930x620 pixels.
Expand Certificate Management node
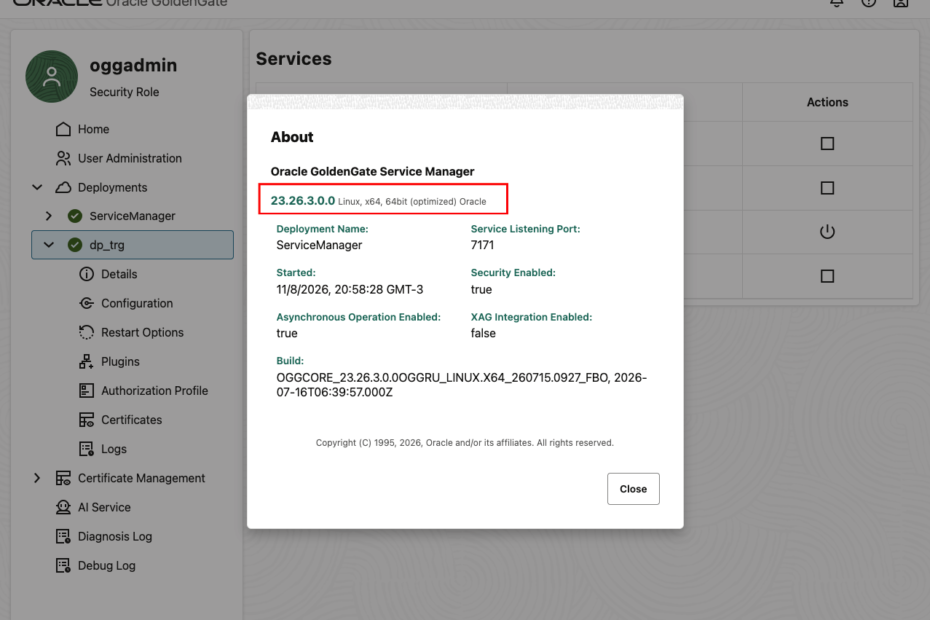(x=37, y=478)
